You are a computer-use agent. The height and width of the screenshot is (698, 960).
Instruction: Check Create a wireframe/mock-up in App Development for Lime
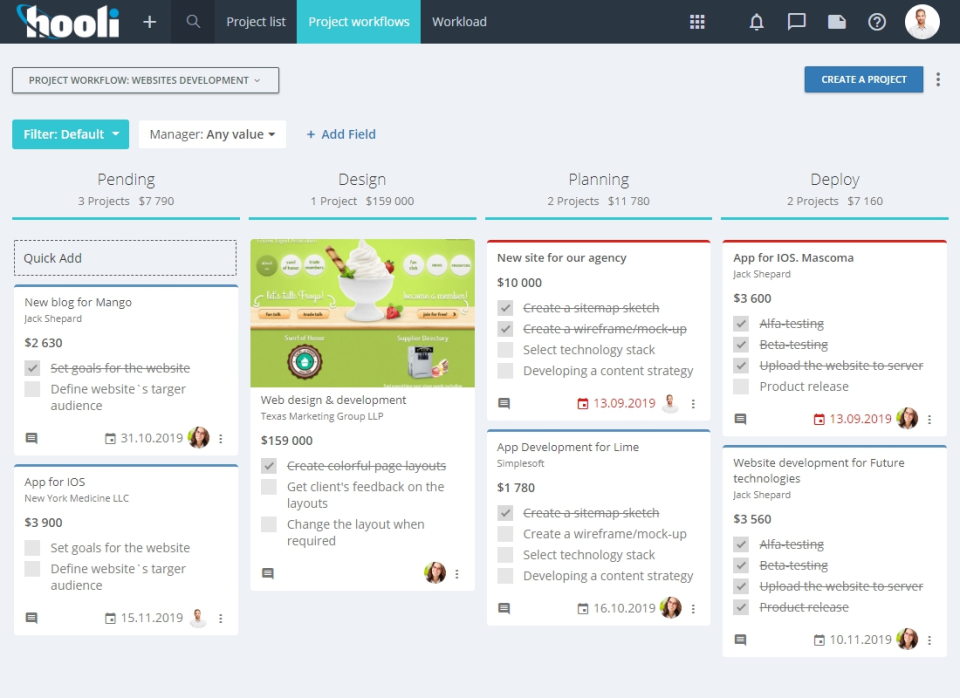(505, 534)
